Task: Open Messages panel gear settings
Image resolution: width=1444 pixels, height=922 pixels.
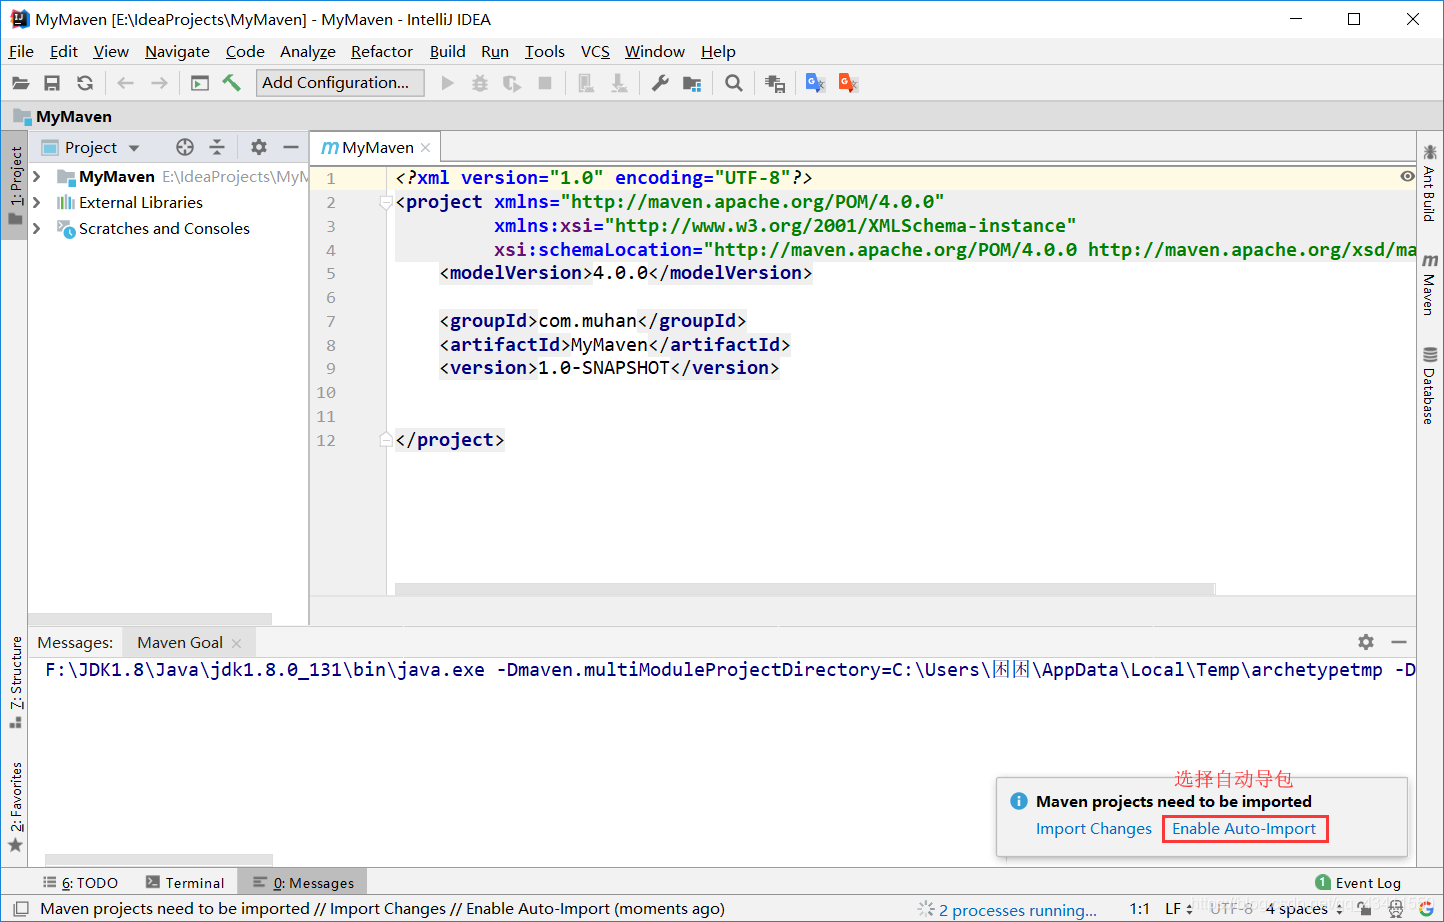Action: click(1366, 642)
